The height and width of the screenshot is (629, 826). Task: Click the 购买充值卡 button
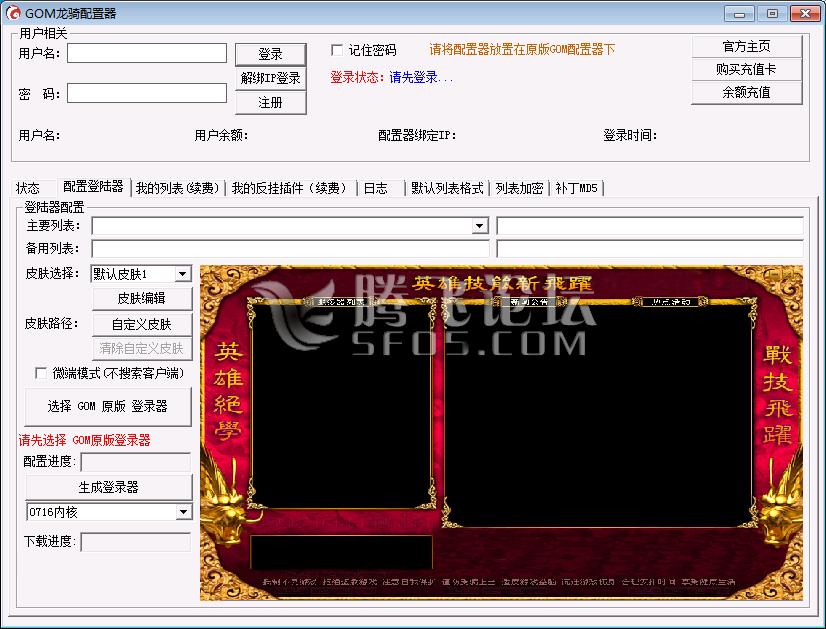point(746,69)
